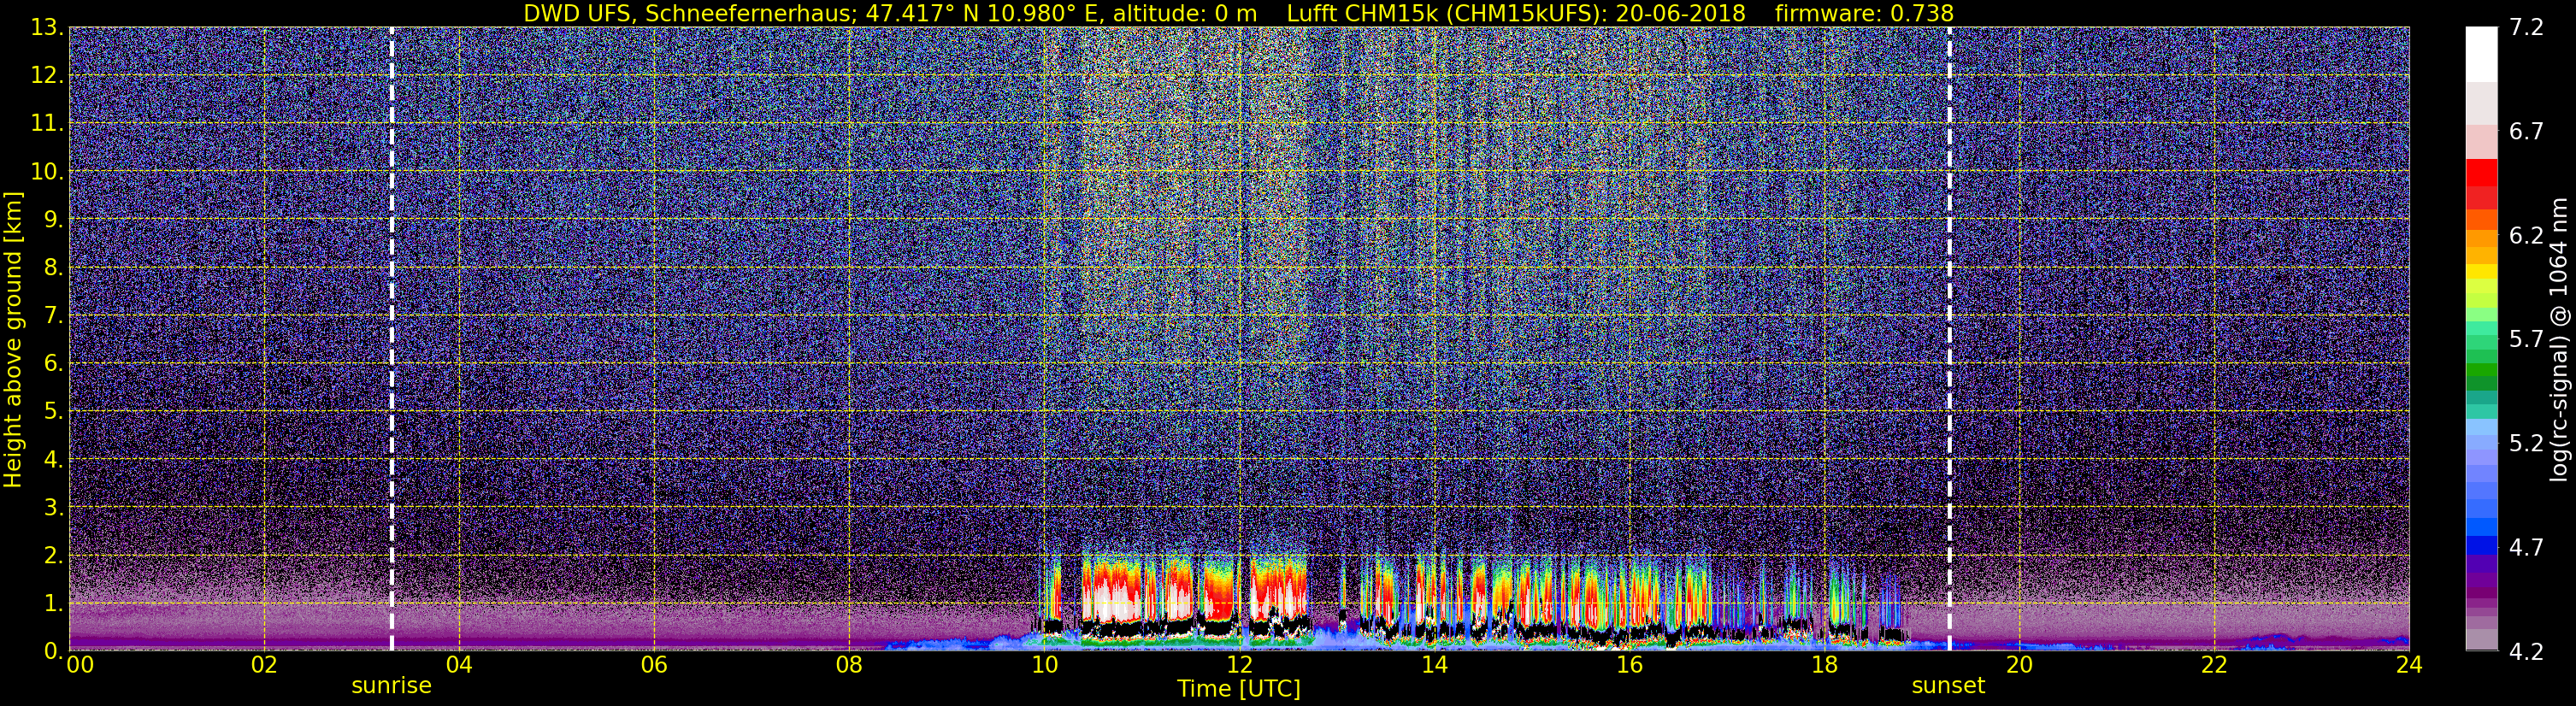2576x706 pixels.
Task: Click the colorbar value 7.2
Action: click(2526, 28)
